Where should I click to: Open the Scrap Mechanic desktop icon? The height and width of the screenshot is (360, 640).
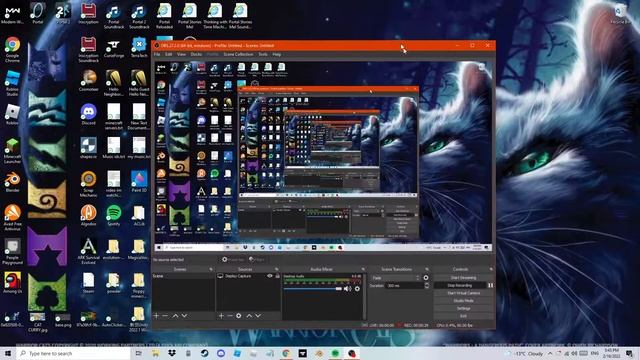tap(89, 184)
